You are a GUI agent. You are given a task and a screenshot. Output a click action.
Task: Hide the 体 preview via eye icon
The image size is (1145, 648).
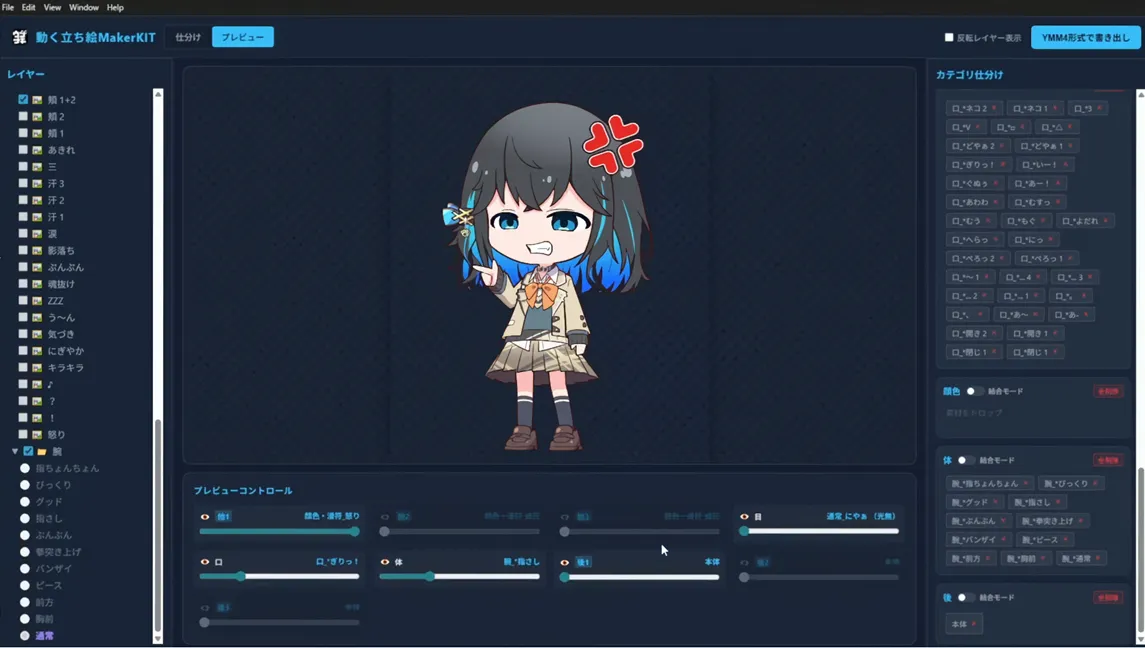coord(385,562)
